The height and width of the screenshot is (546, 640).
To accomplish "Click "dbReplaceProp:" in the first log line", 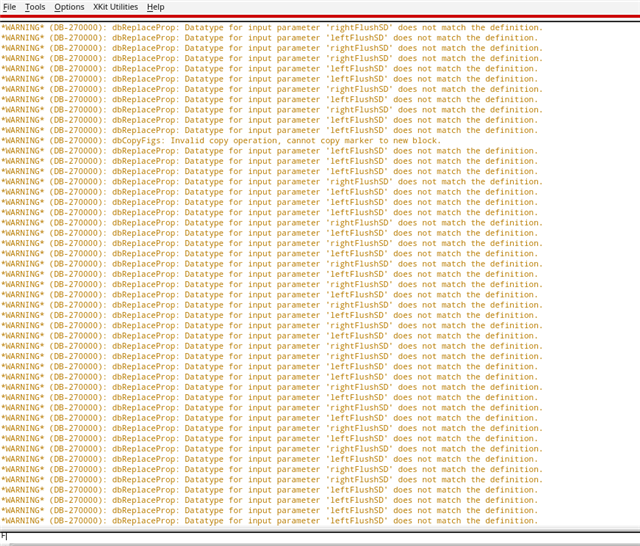I will pos(146,27).
